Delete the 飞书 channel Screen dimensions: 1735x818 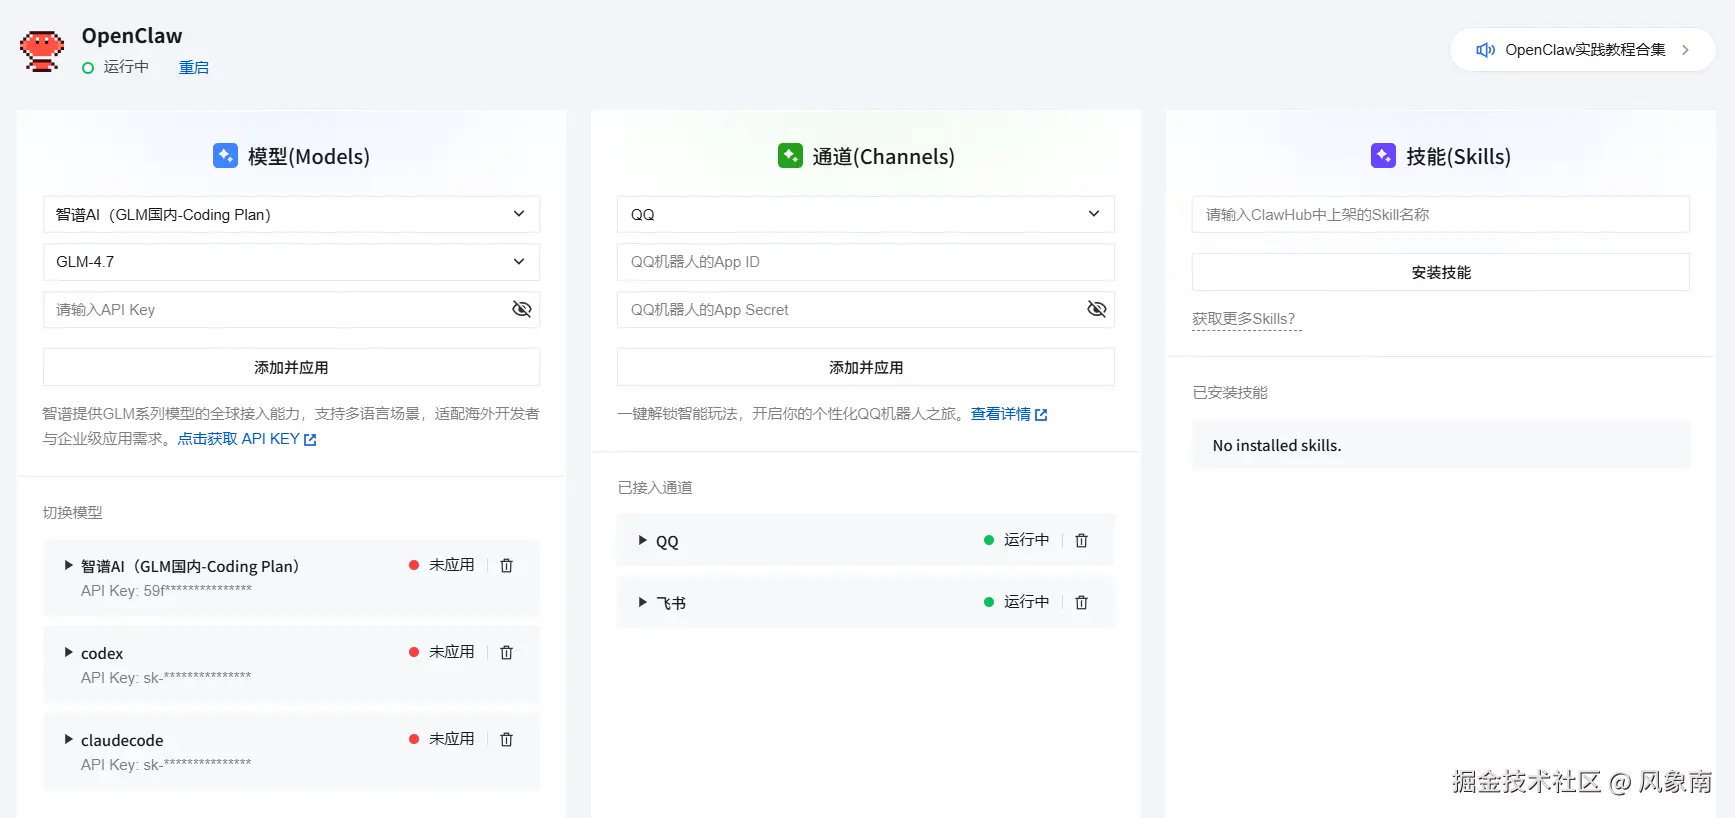1081,603
